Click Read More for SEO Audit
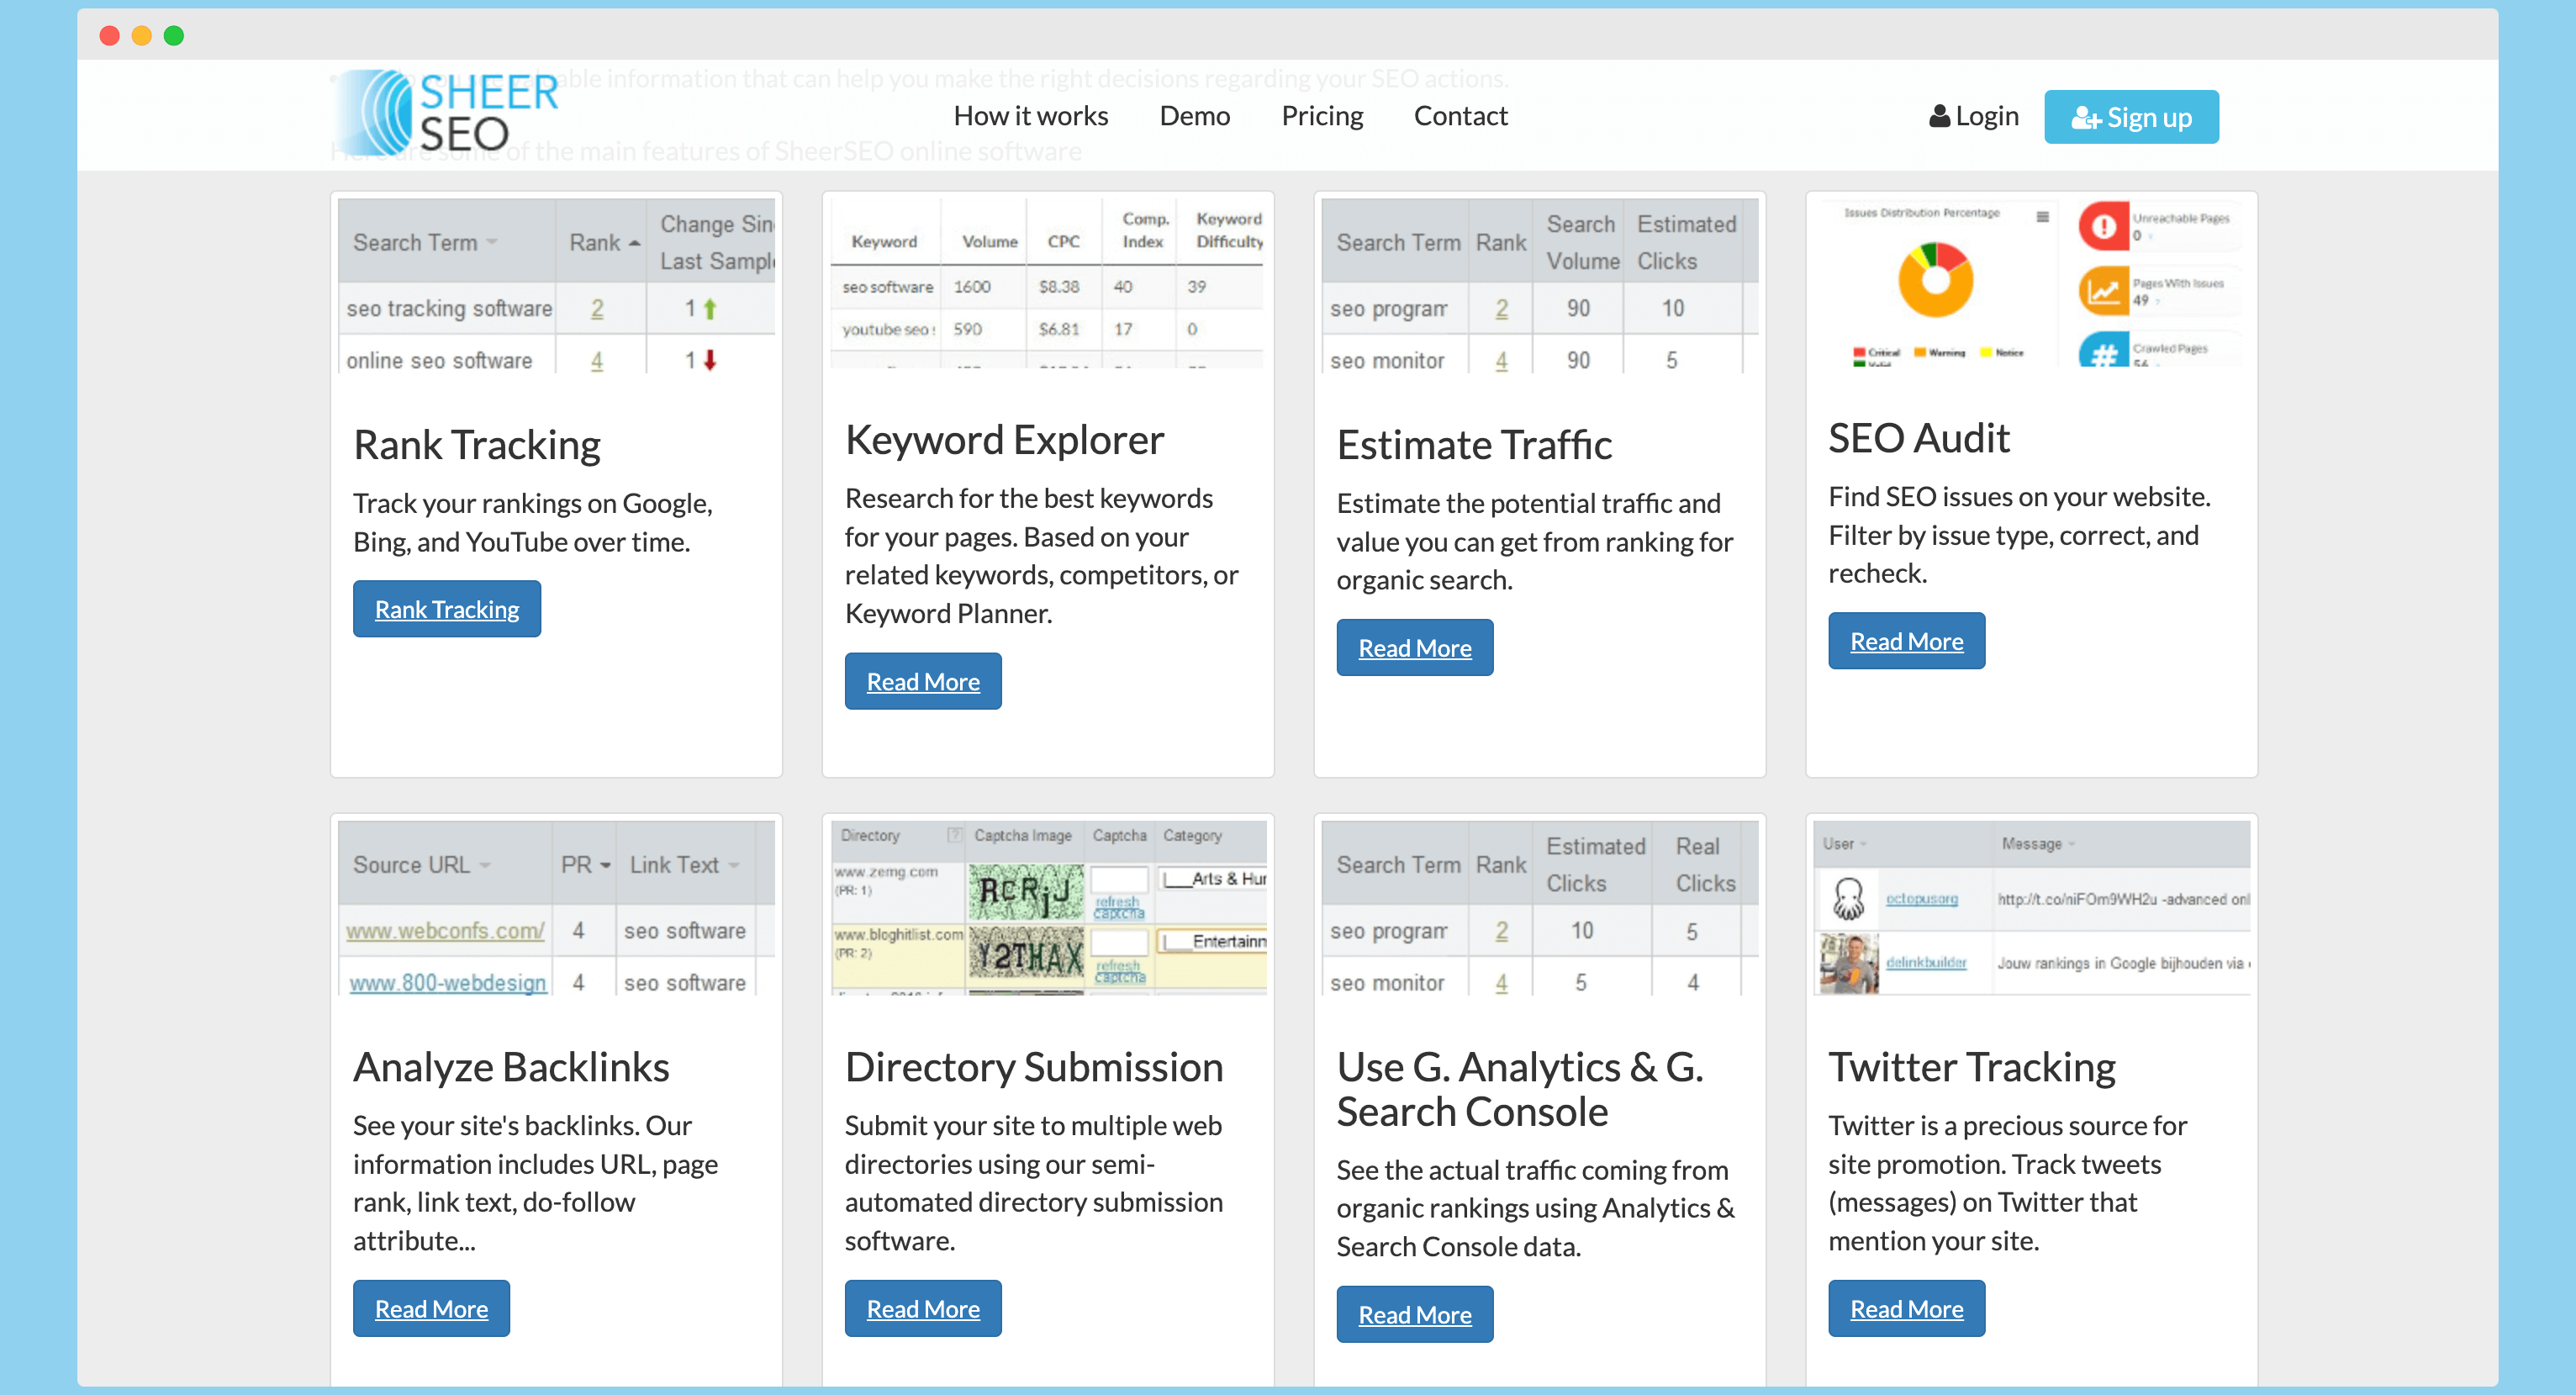 [1906, 639]
